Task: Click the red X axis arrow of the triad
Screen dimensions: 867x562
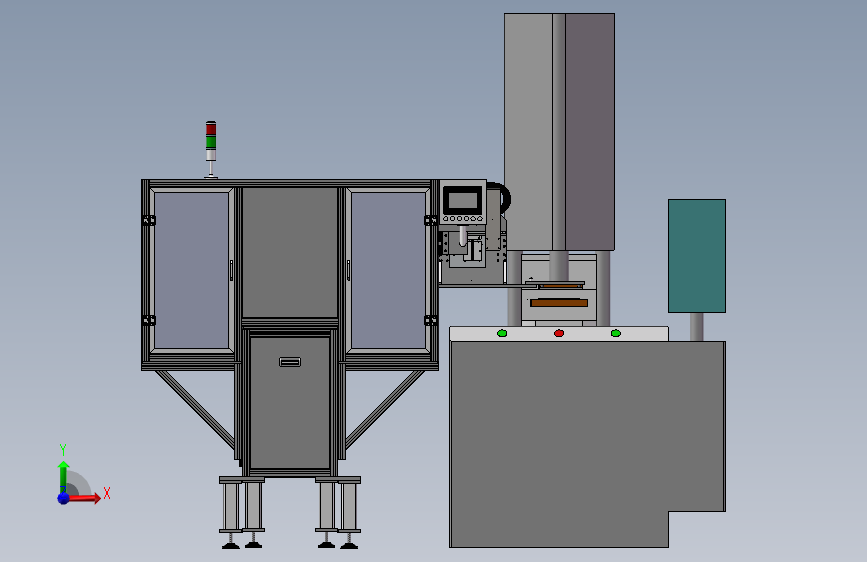Action: 84,498
